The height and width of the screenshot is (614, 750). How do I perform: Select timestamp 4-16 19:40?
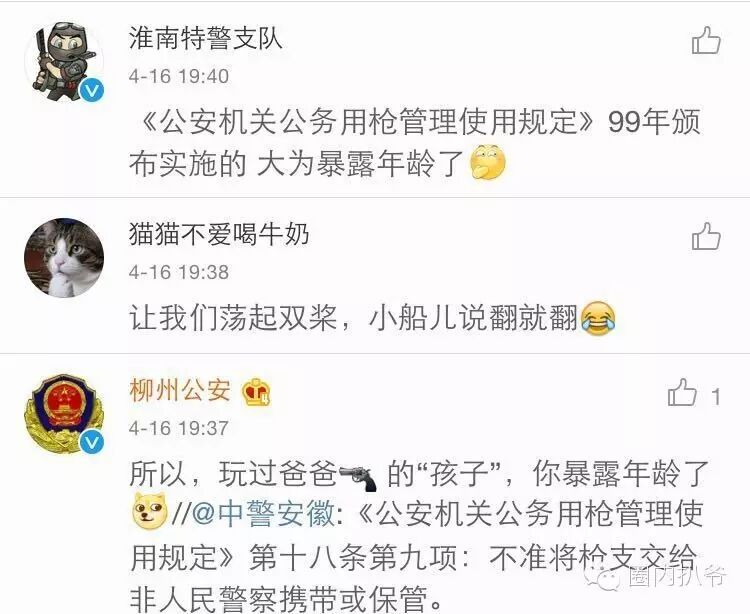[179, 77]
